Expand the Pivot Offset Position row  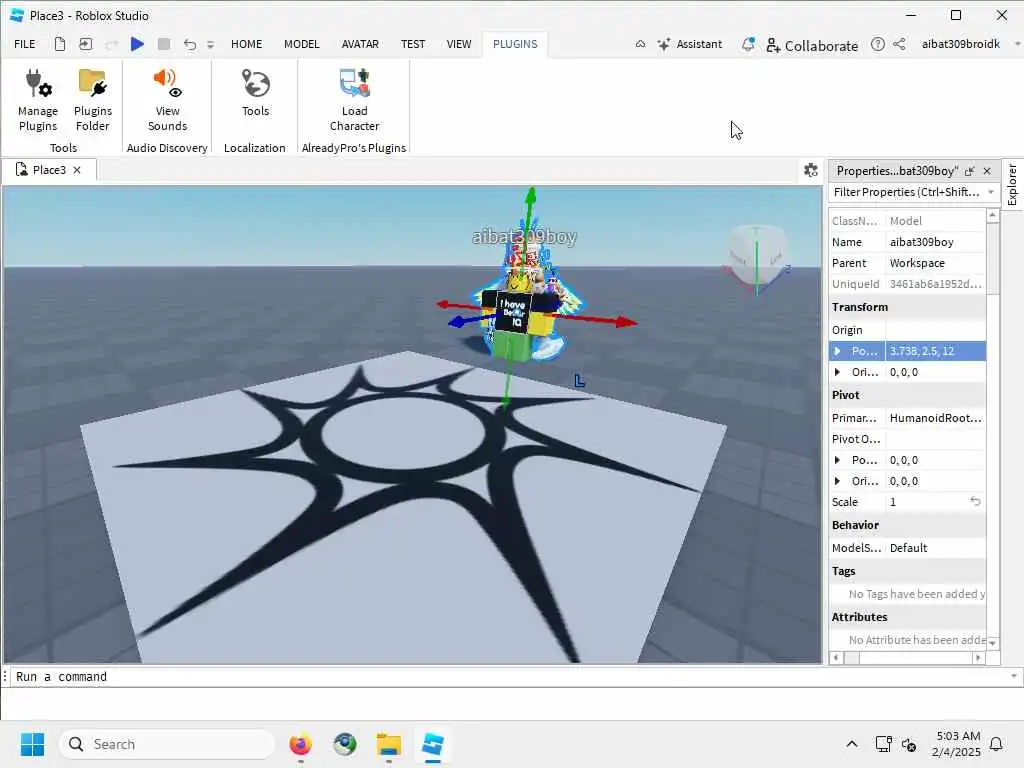point(837,460)
